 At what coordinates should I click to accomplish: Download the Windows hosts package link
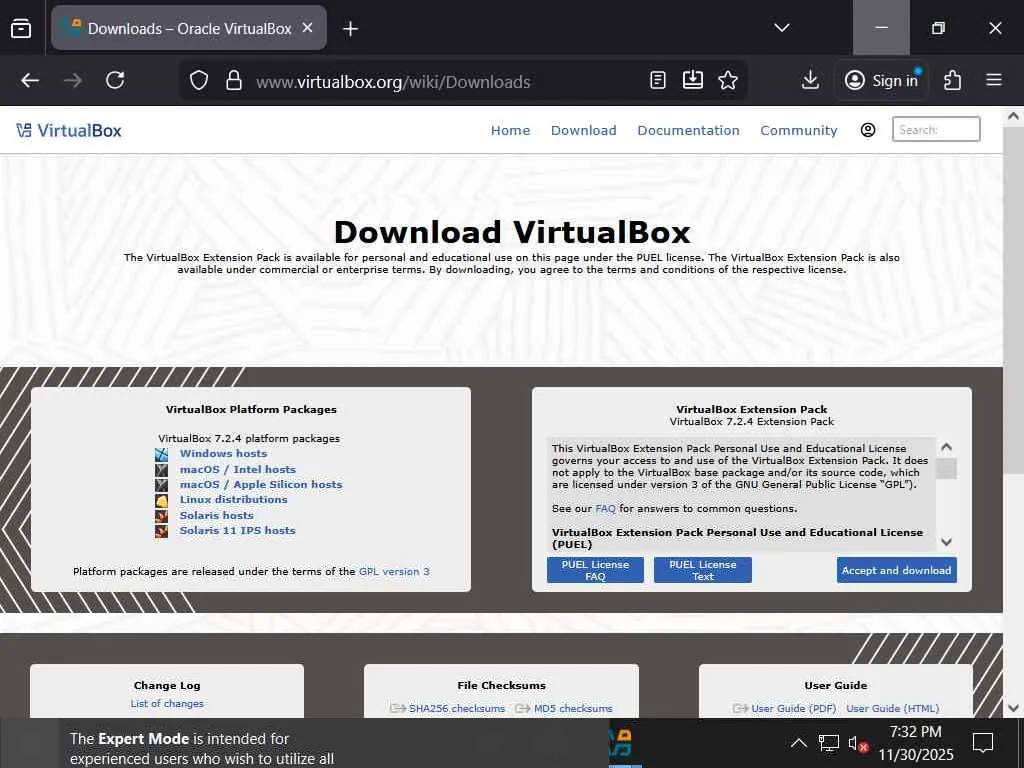click(x=223, y=454)
